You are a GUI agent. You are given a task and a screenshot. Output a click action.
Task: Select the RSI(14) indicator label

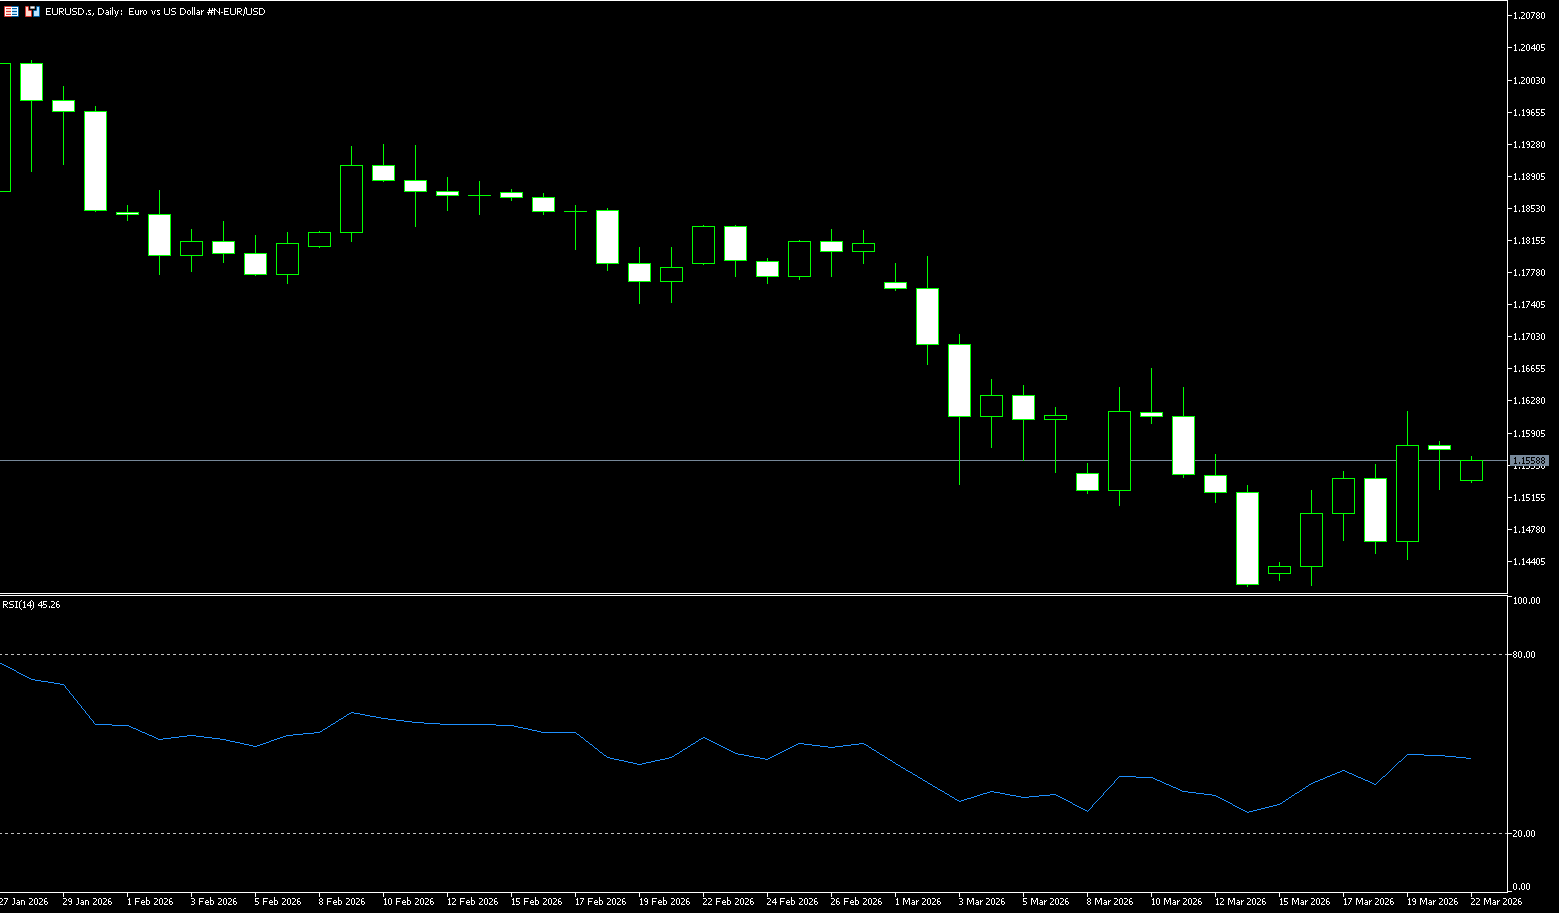[31, 605]
